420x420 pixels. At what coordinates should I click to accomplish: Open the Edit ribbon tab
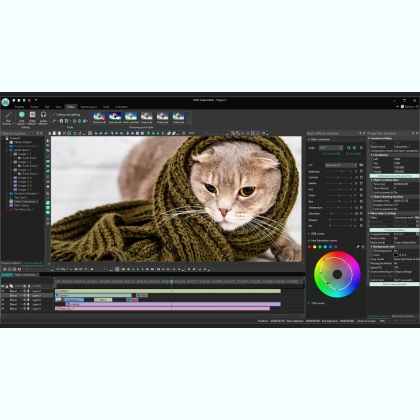tap(47, 107)
